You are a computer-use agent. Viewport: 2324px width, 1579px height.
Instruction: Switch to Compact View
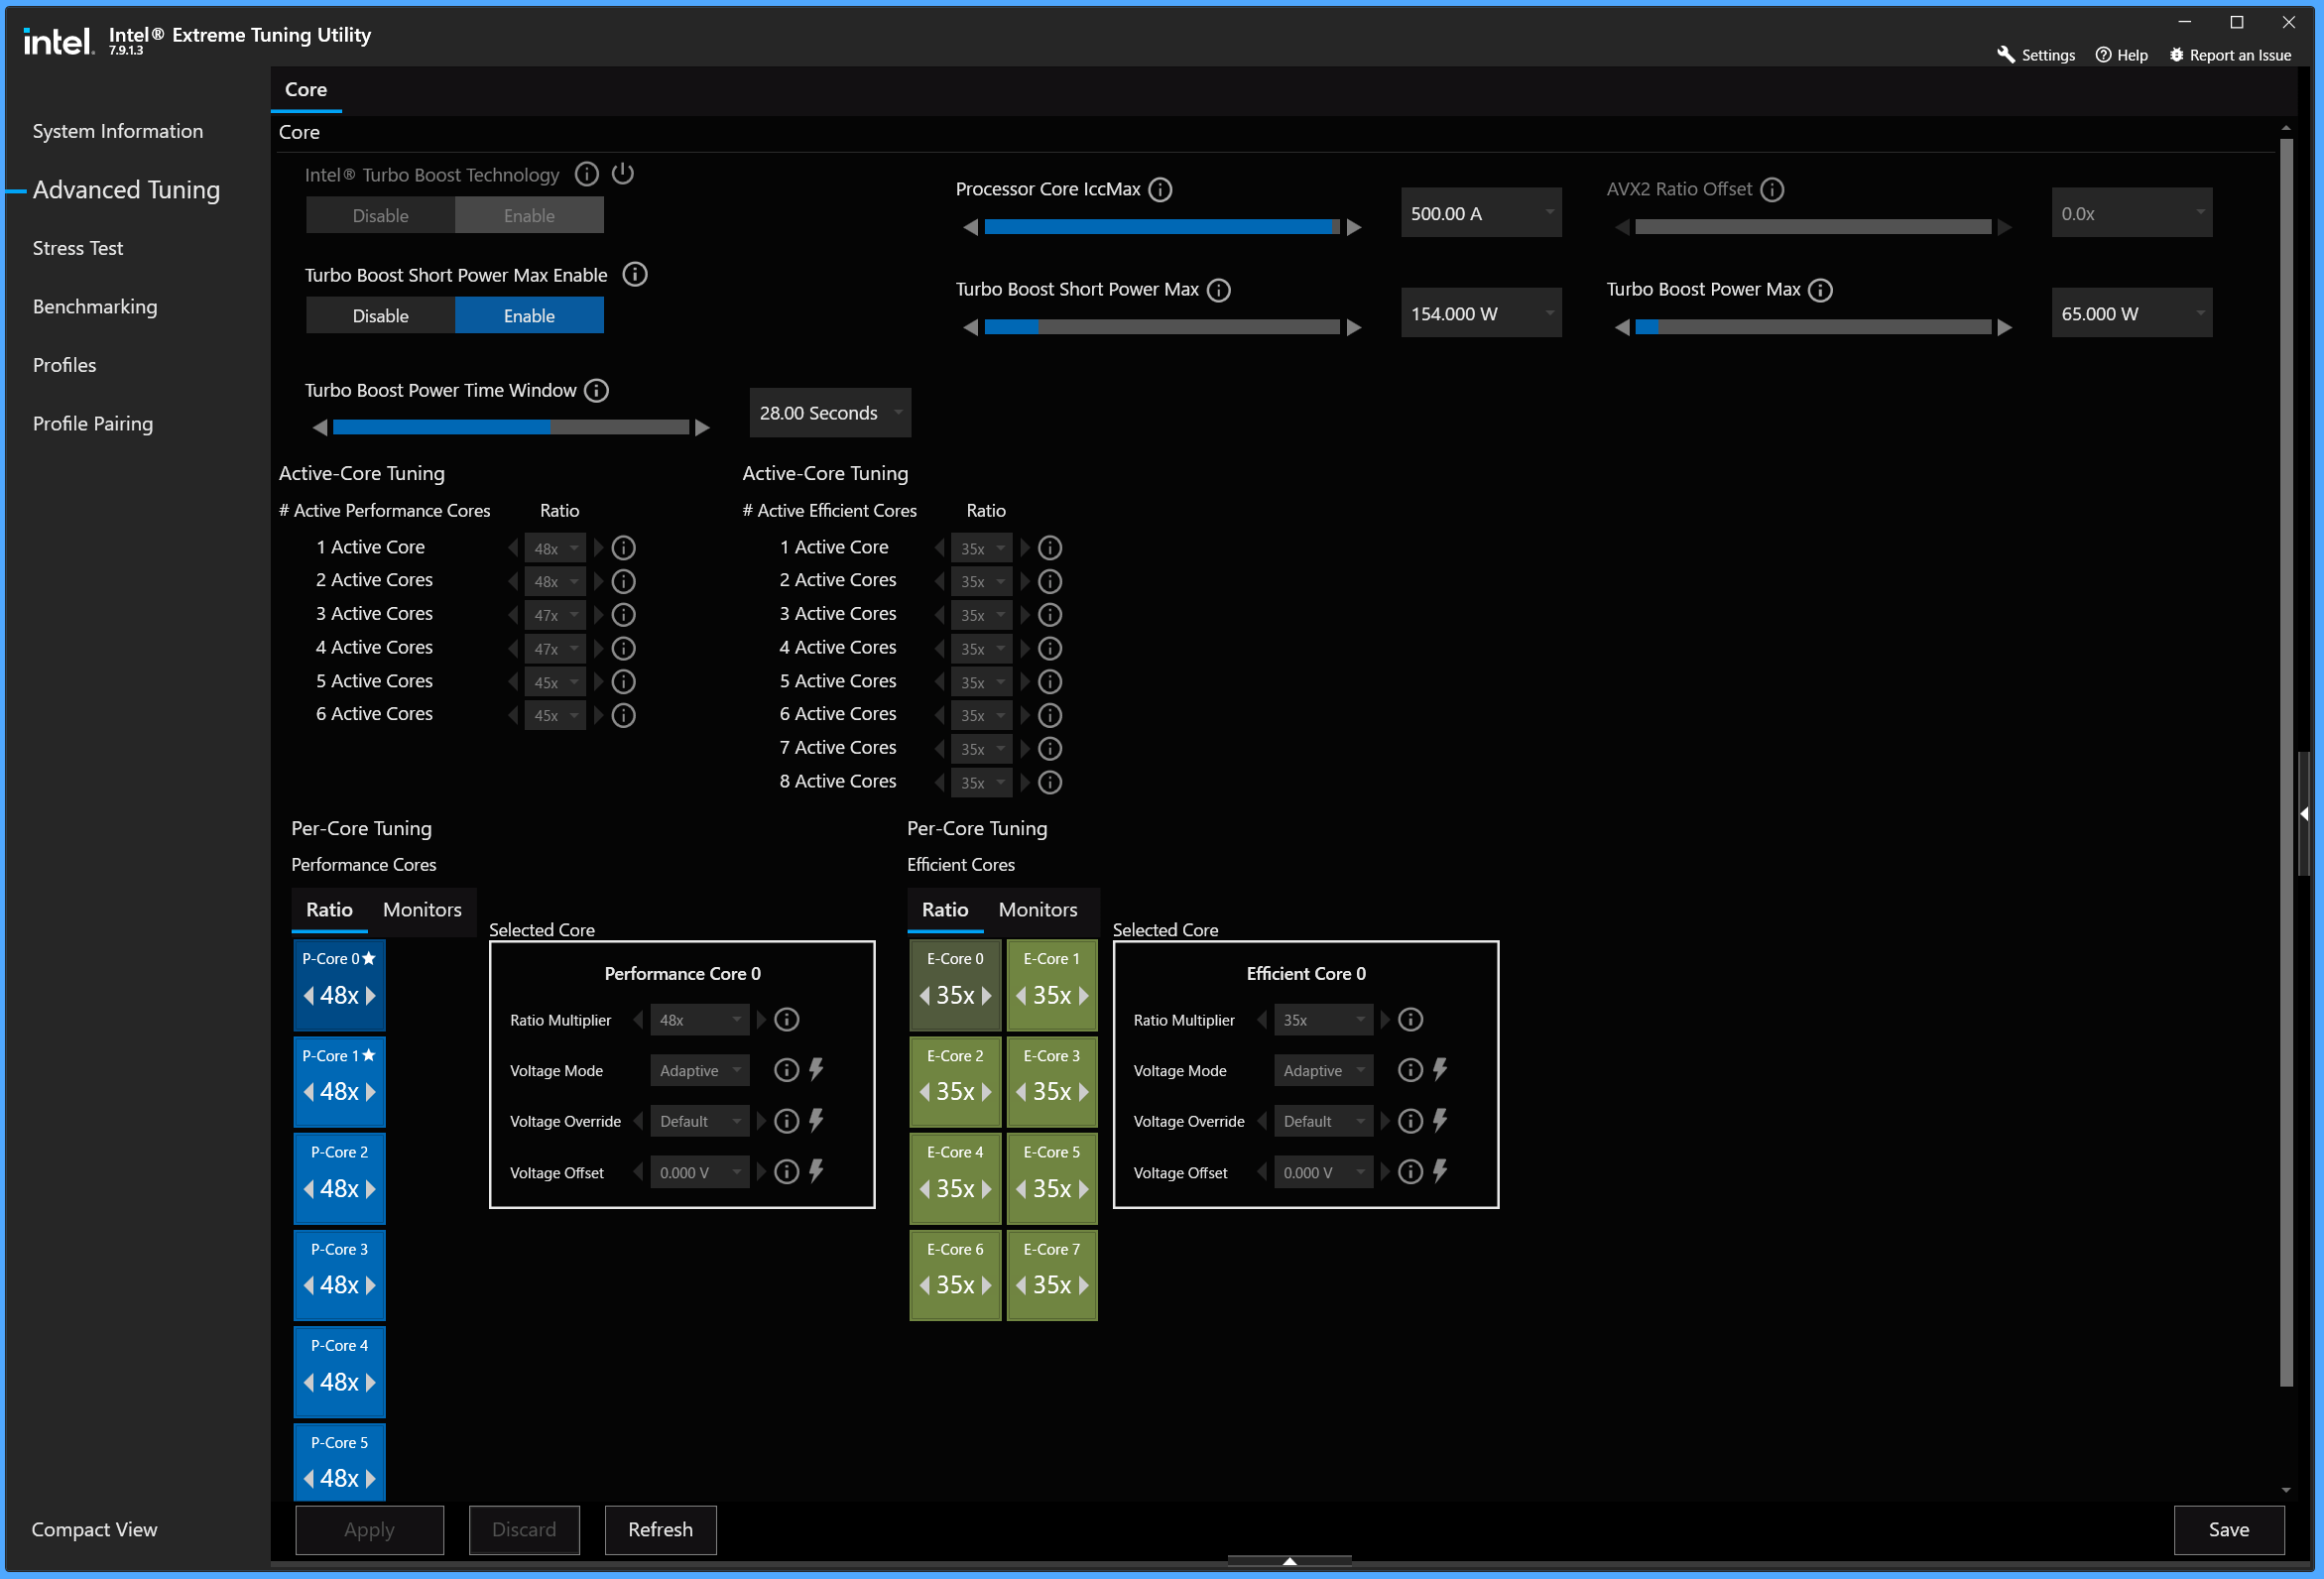pos(94,1529)
